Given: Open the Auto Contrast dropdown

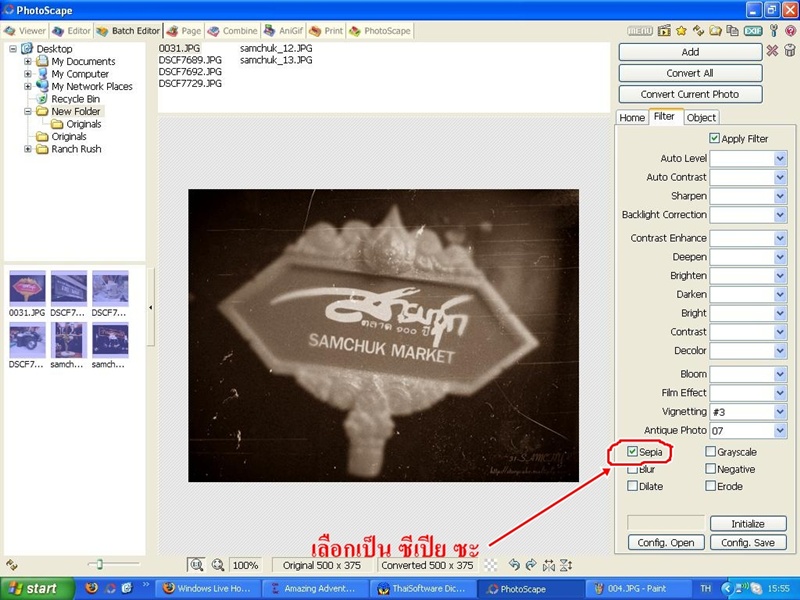Looking at the screenshot, I should coord(780,177).
